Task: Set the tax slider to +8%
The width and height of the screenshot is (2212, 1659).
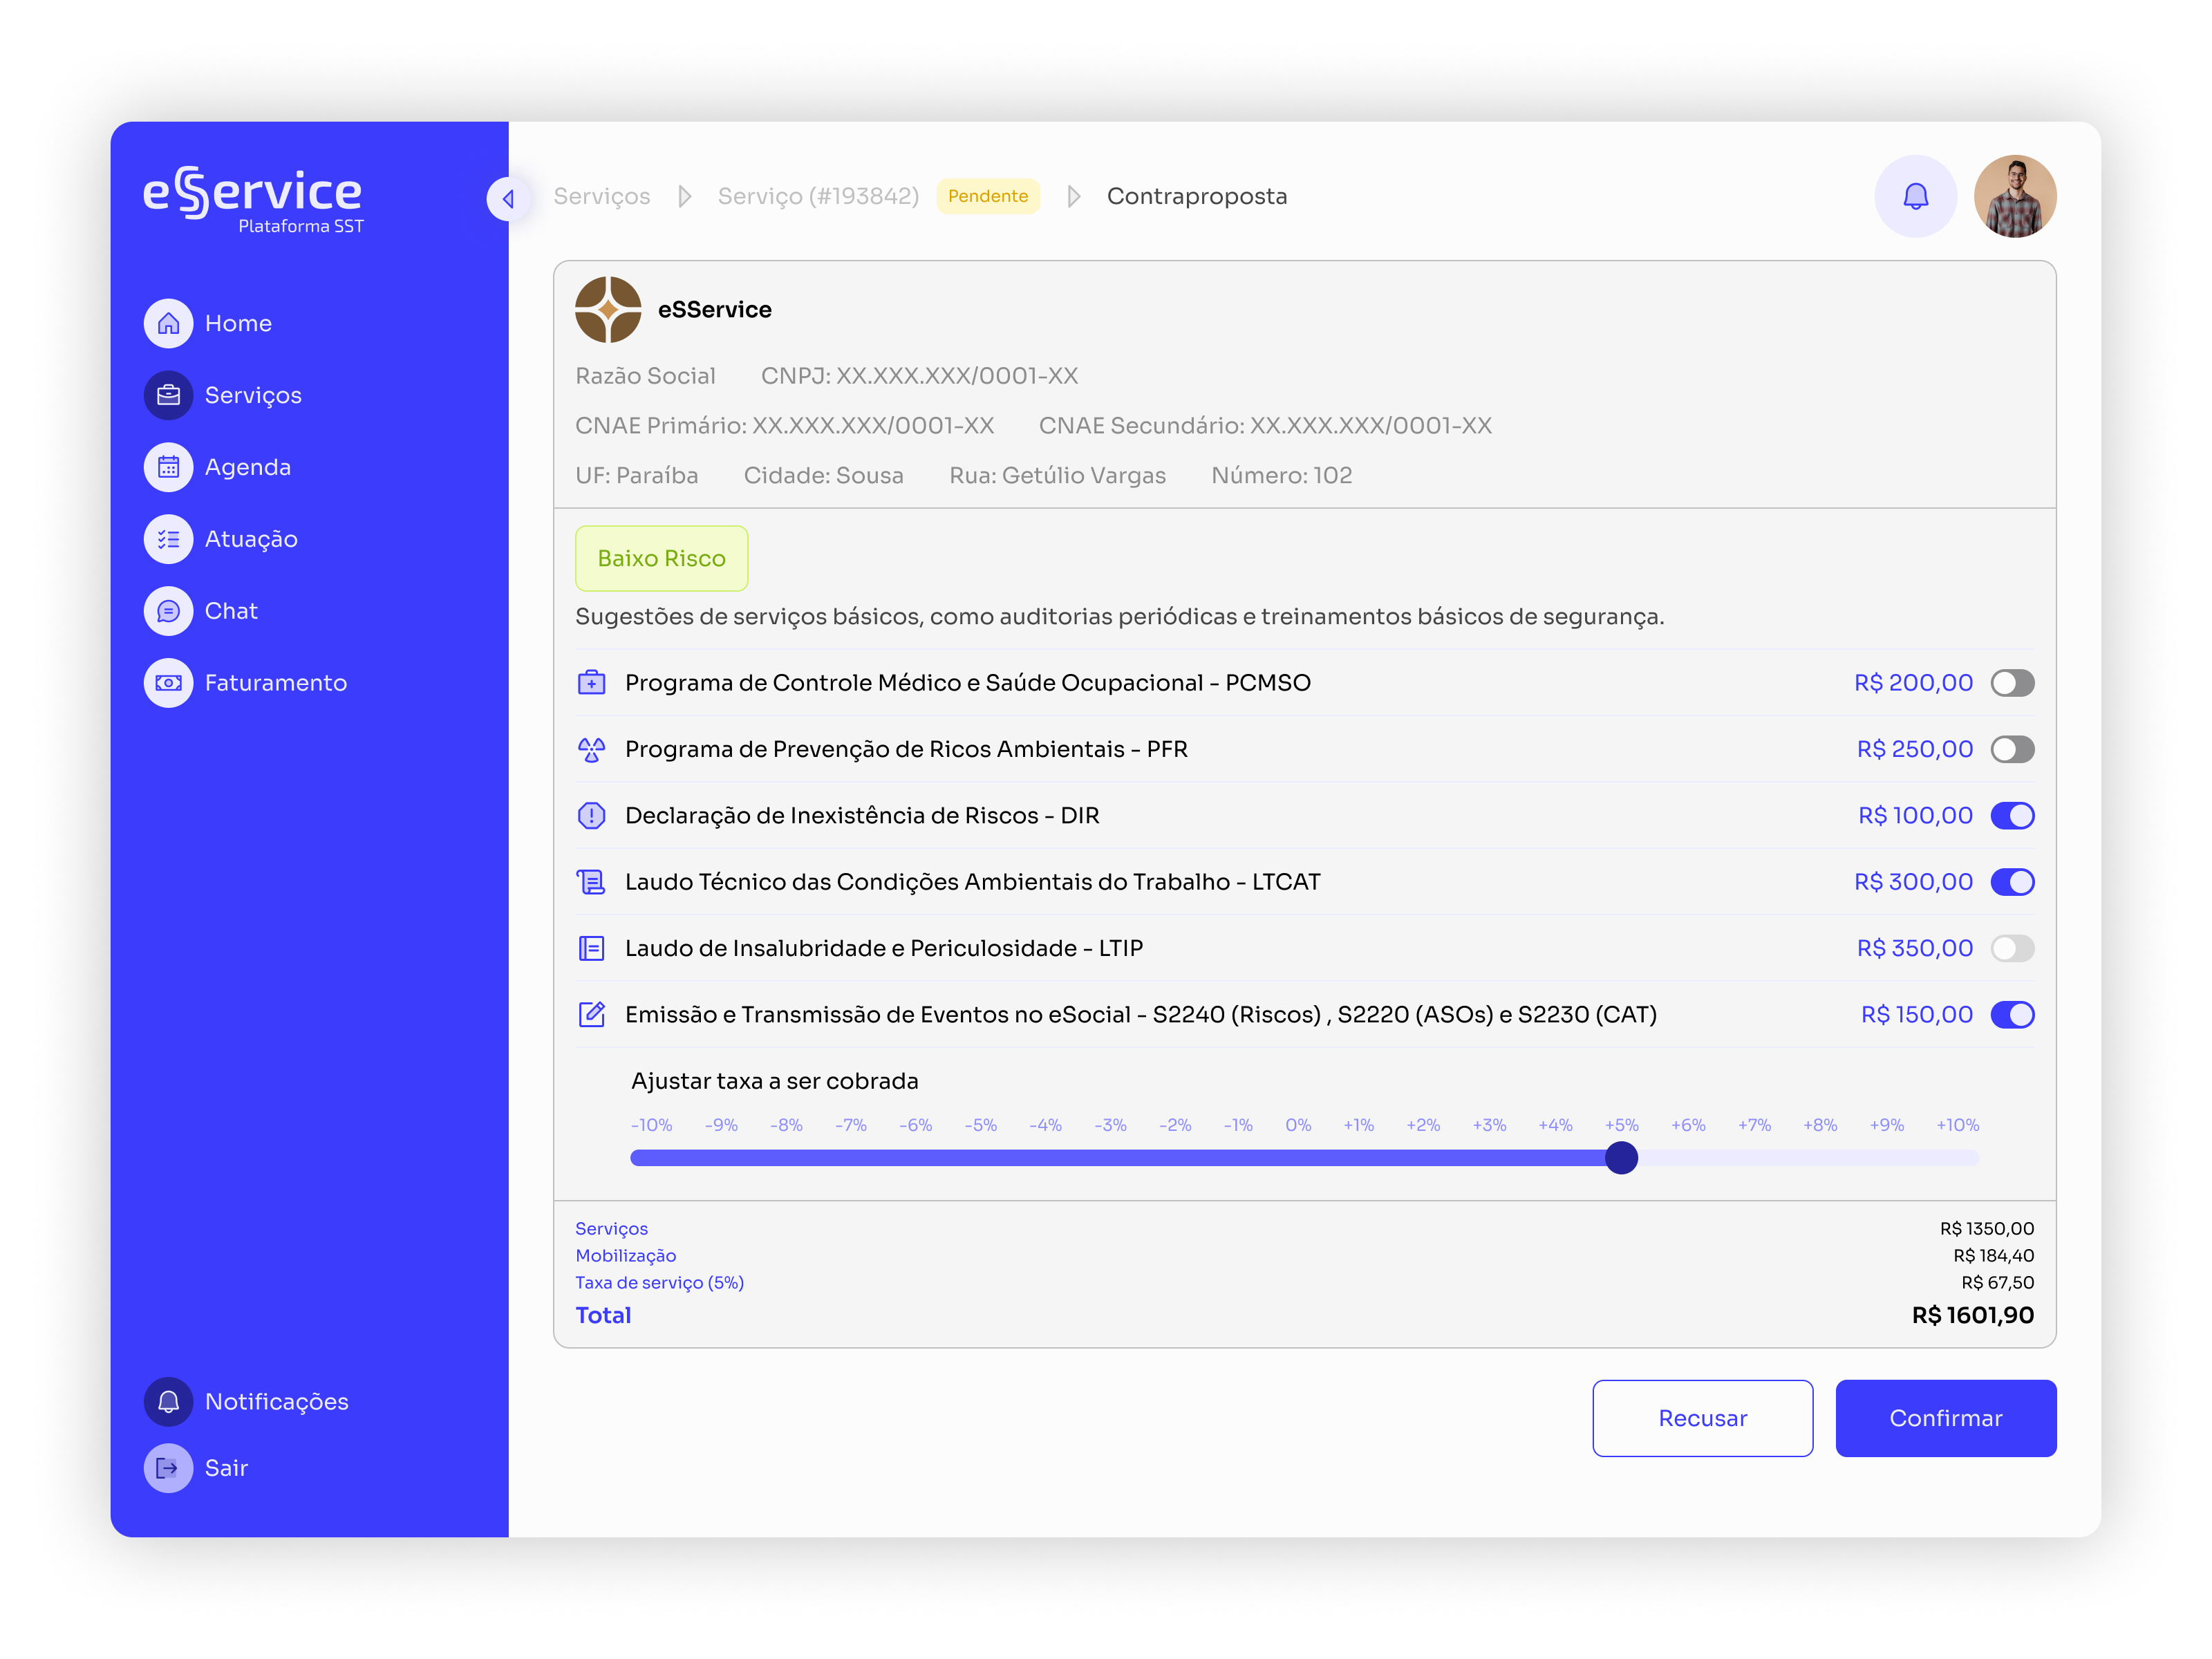Action: coord(1820,1158)
